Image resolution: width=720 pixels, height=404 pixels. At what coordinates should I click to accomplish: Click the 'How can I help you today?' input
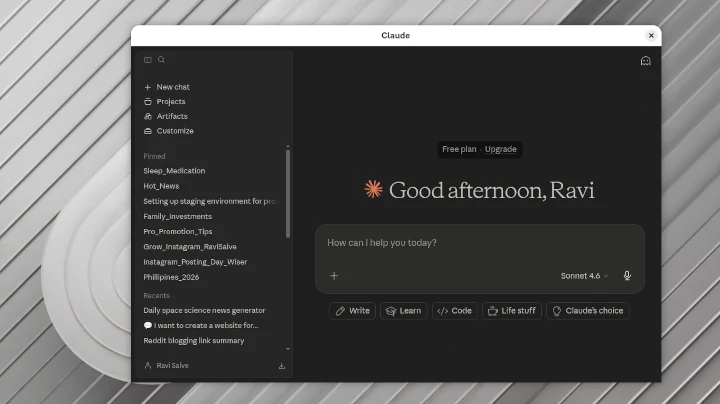pos(480,243)
